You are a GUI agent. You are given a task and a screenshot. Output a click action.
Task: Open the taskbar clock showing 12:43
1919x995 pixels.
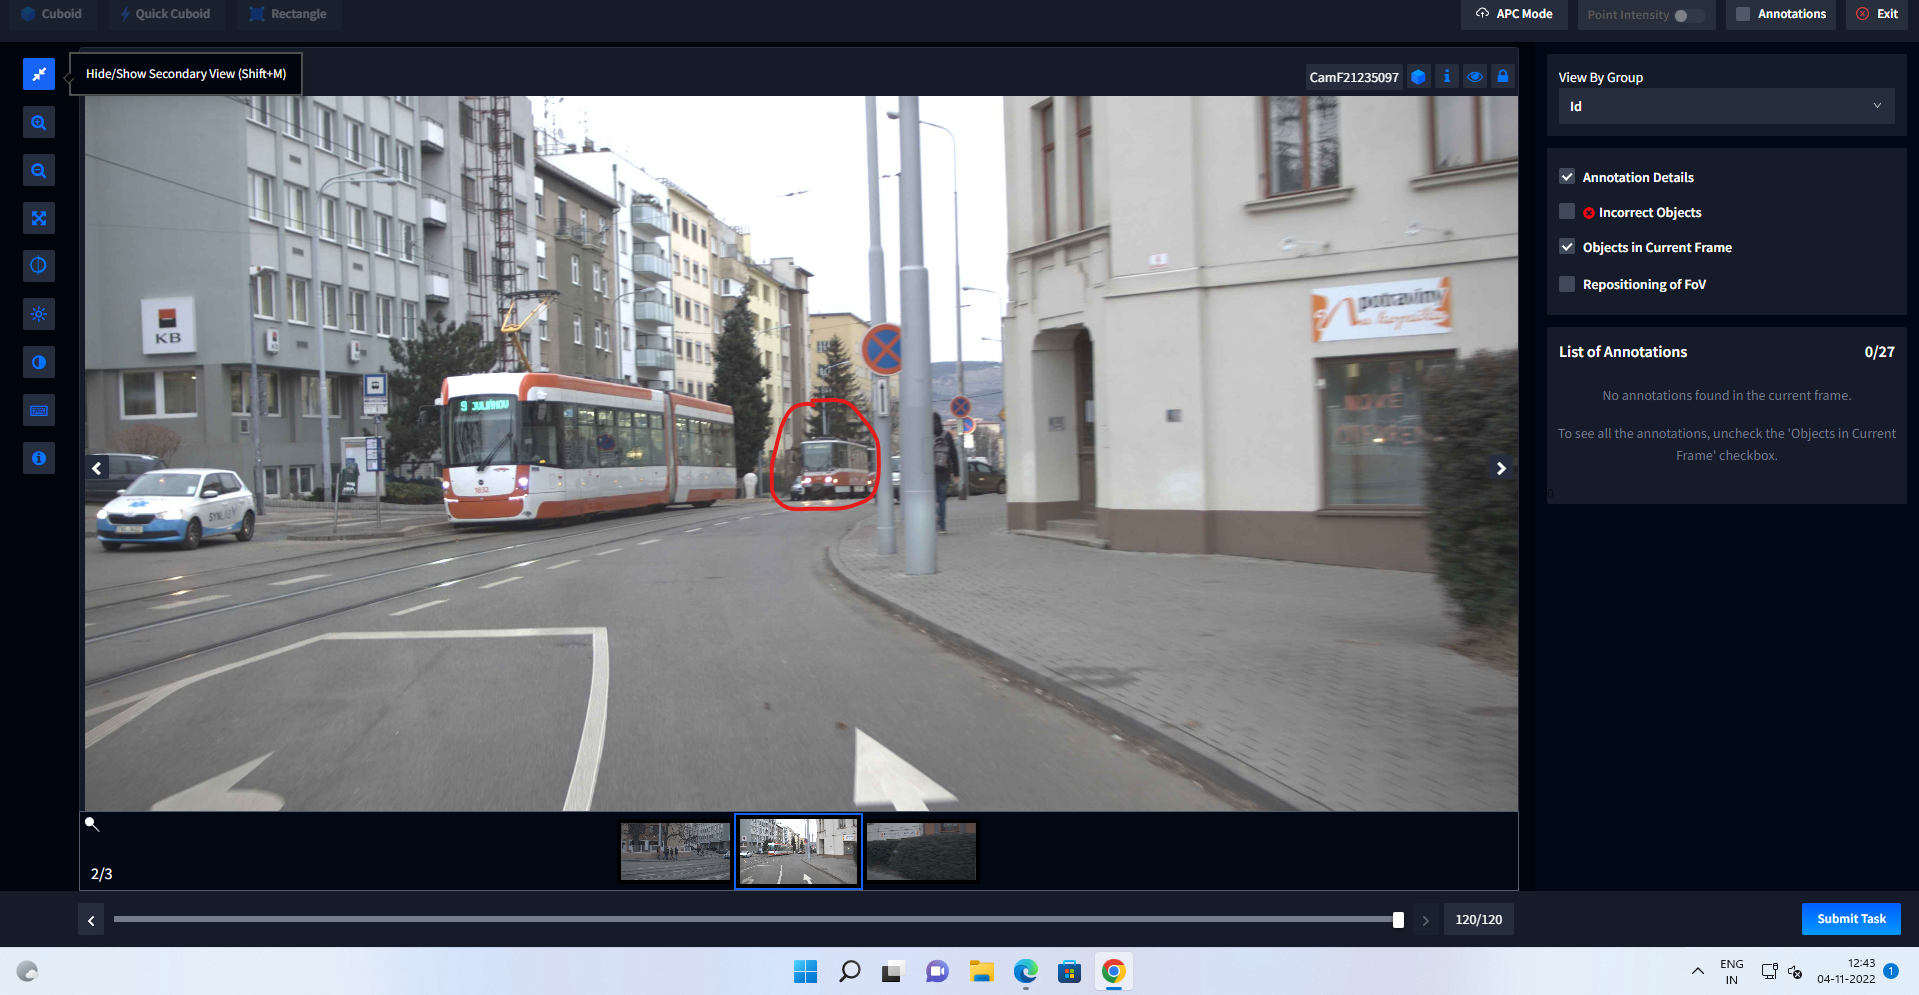click(x=1846, y=971)
